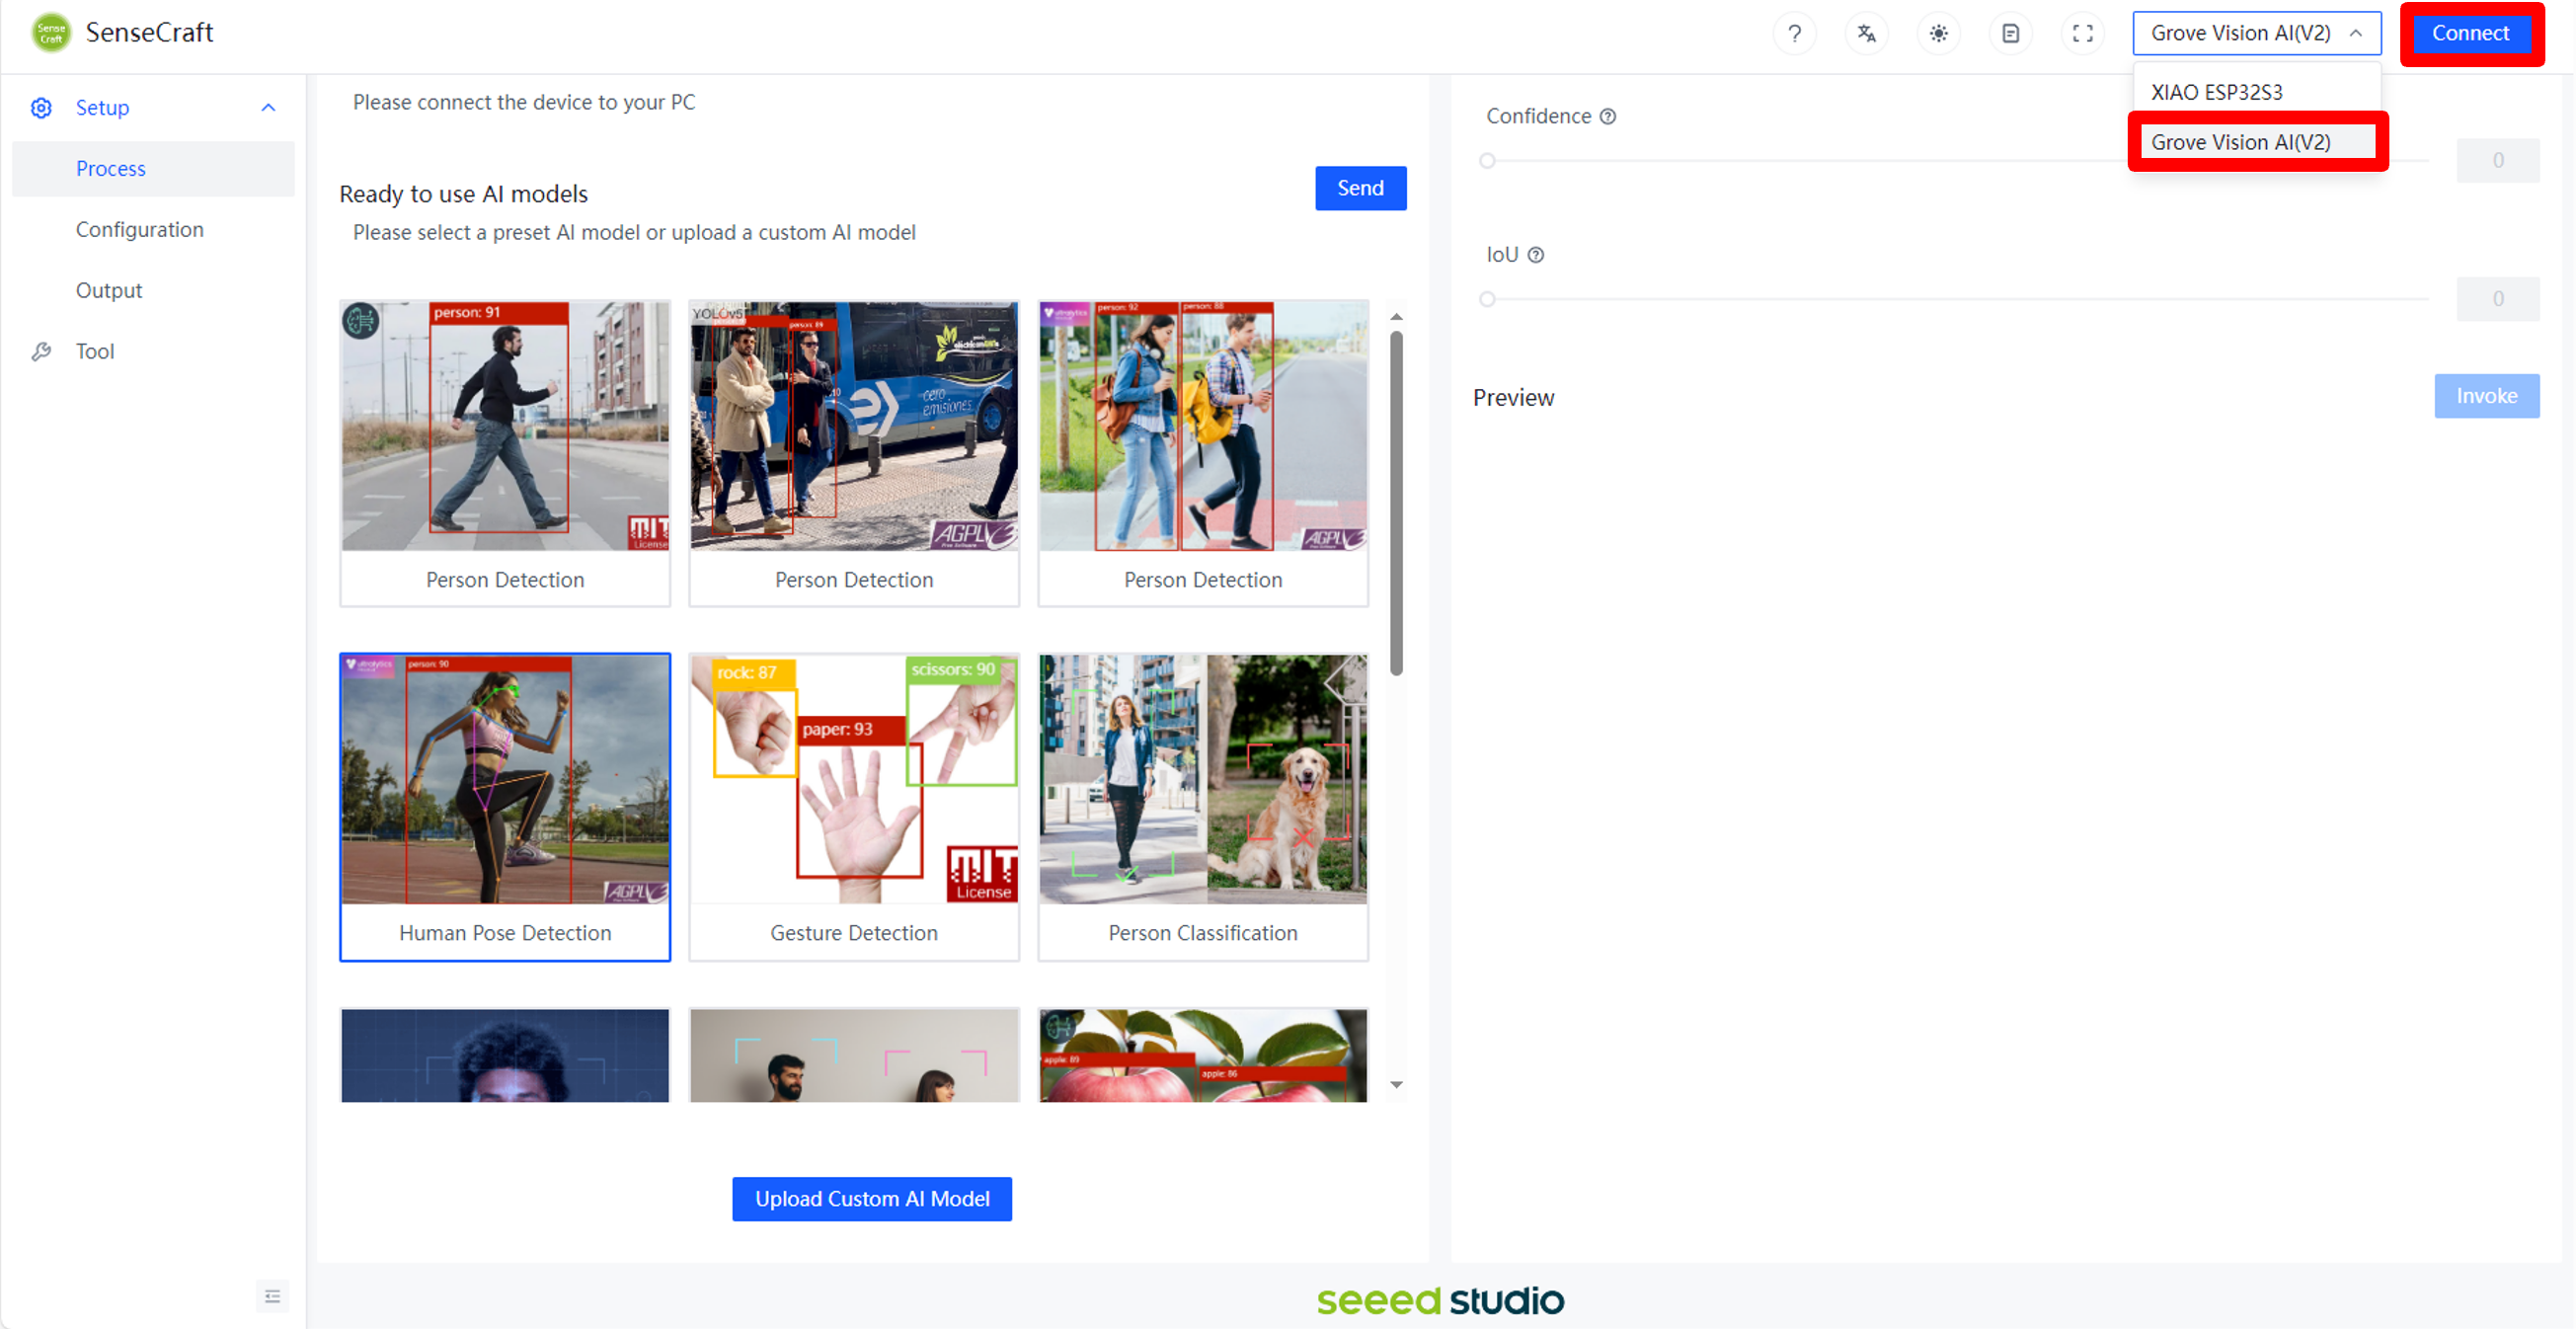The width and height of the screenshot is (2576, 1329).
Task: Switch to the Output menu item
Action: (x=109, y=290)
